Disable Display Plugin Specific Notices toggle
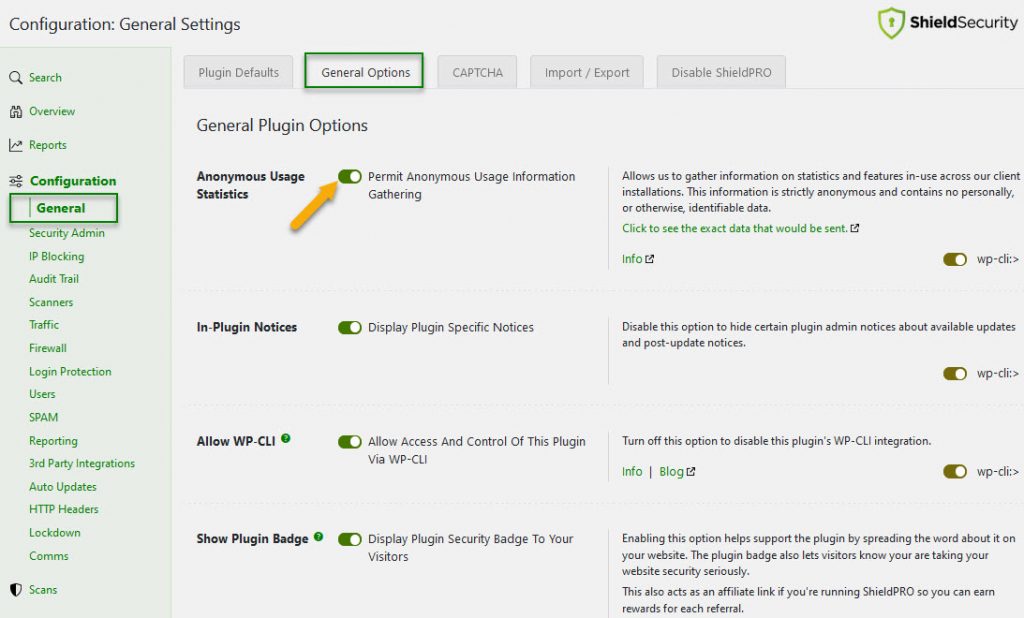Viewport: 1024px width, 618px height. tap(350, 328)
